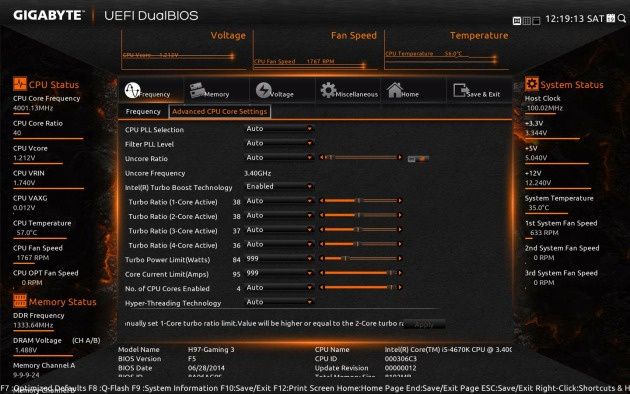
Task: Click the Turbo Ratio 3-Core Active slider
Action: tap(361, 229)
